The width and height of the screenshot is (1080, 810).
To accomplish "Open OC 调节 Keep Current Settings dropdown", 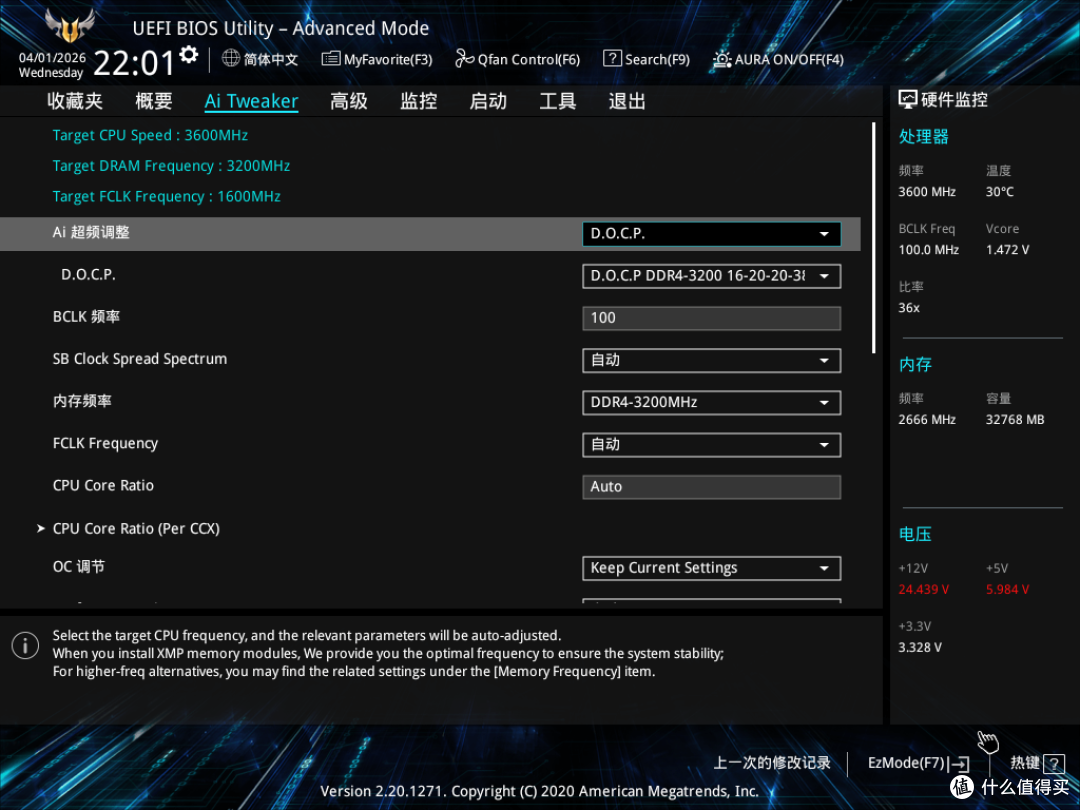I will [712, 568].
